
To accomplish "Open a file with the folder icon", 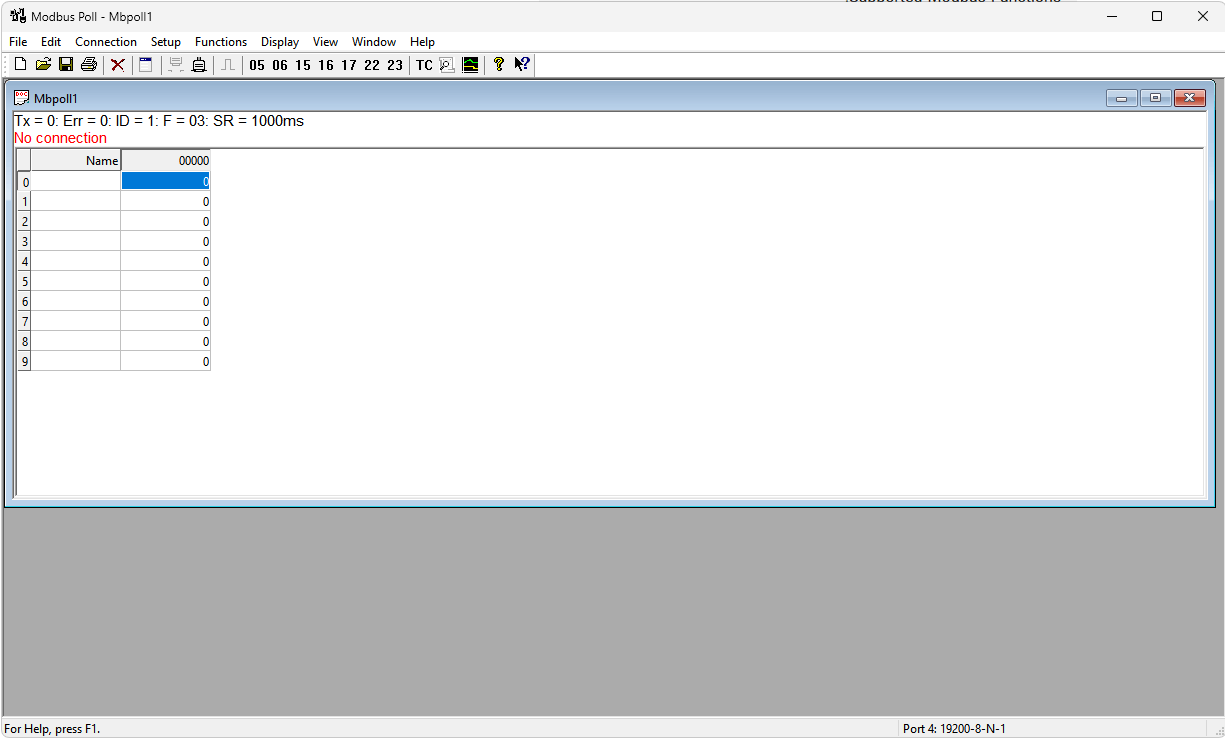I will [43, 65].
